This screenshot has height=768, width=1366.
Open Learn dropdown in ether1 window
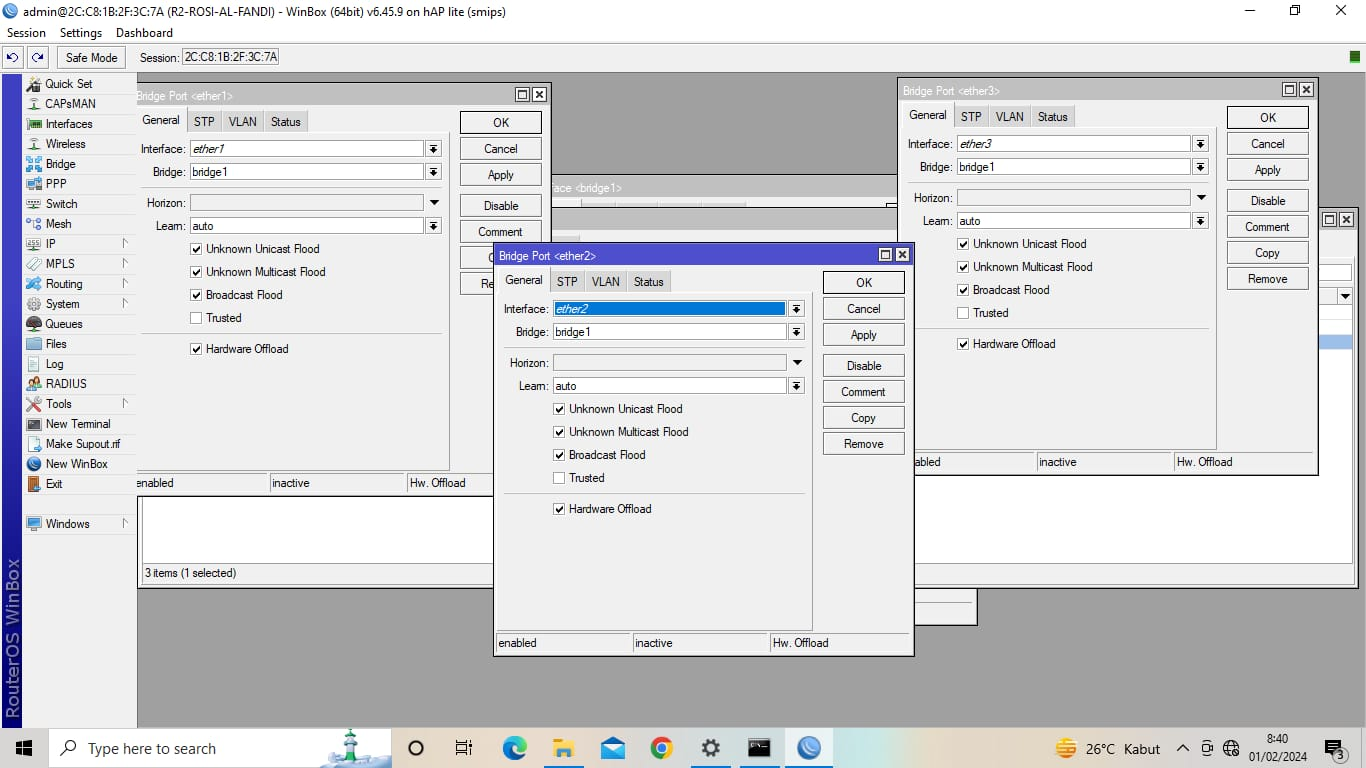(433, 226)
